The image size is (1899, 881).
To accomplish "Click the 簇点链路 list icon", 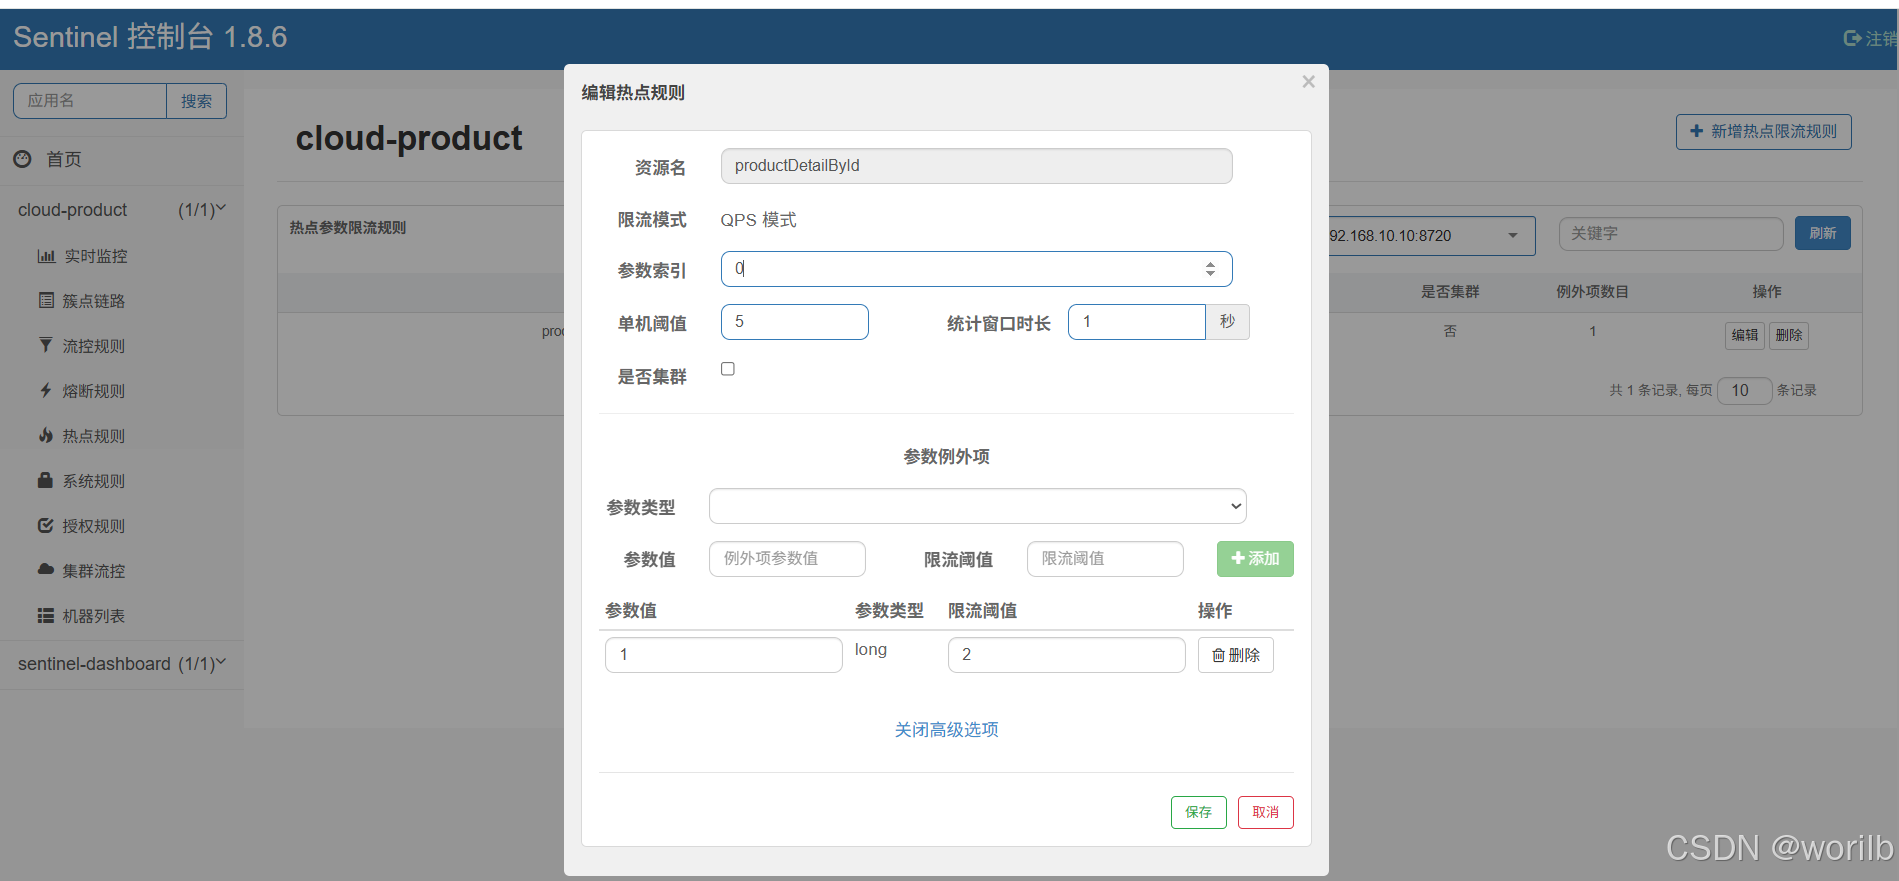I will (x=46, y=300).
